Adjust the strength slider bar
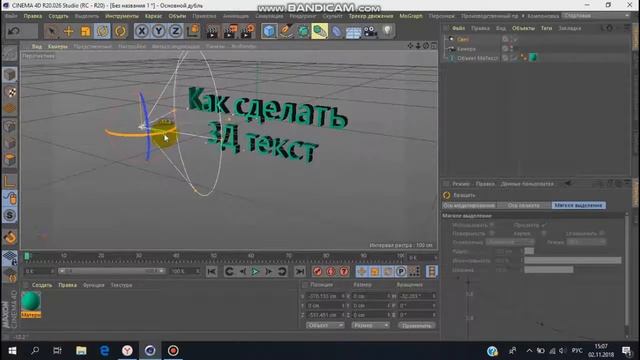640x360 pixels. click(x=573, y=260)
